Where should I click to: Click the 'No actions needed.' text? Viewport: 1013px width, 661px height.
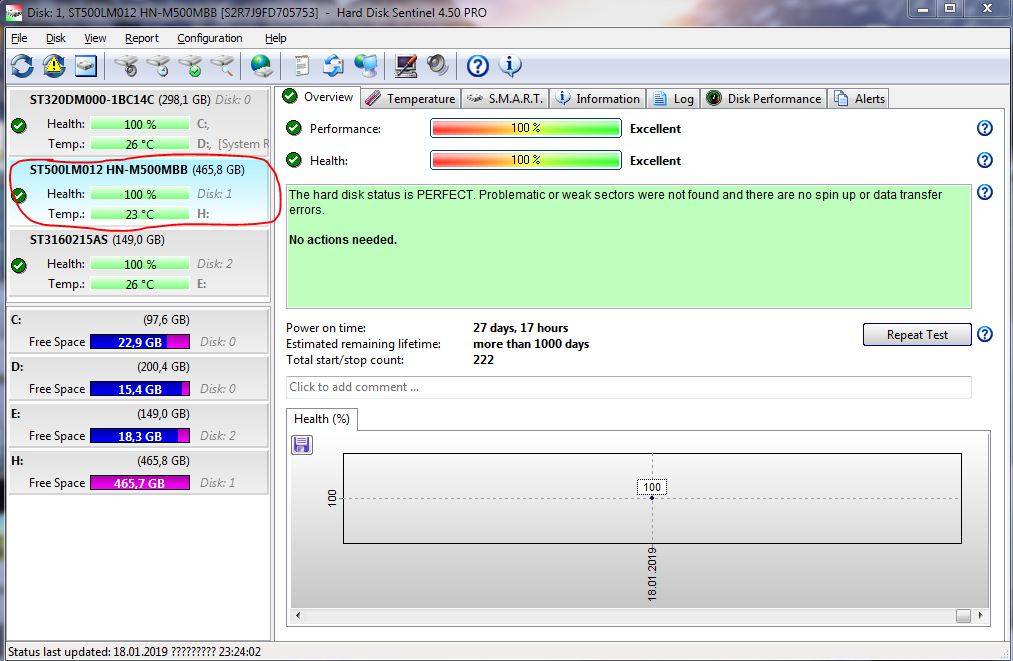click(x=342, y=240)
